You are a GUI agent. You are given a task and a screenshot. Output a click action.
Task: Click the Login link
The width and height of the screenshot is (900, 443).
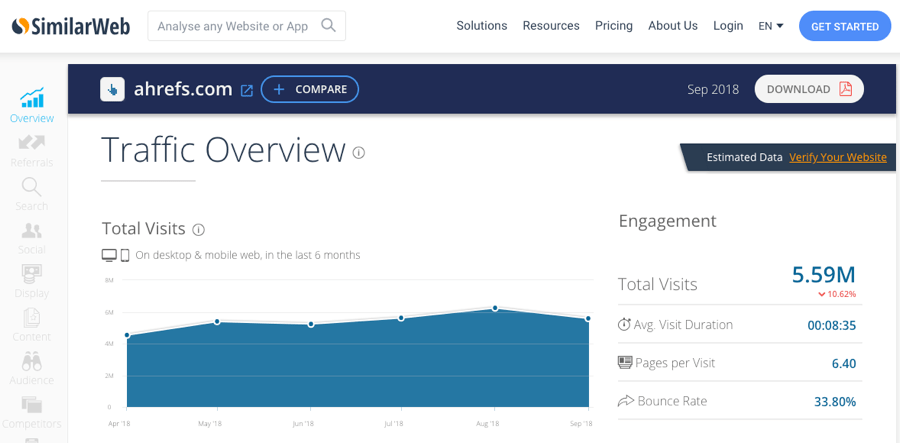point(728,26)
